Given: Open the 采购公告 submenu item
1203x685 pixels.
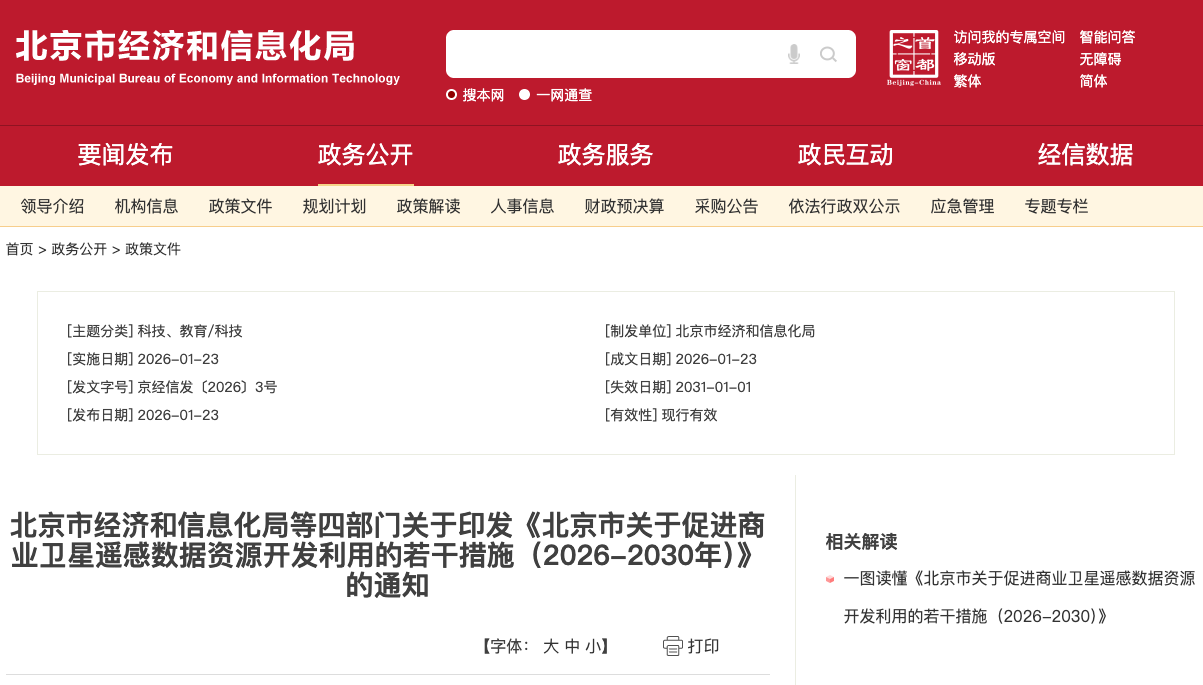Looking at the screenshot, I should click(726, 207).
